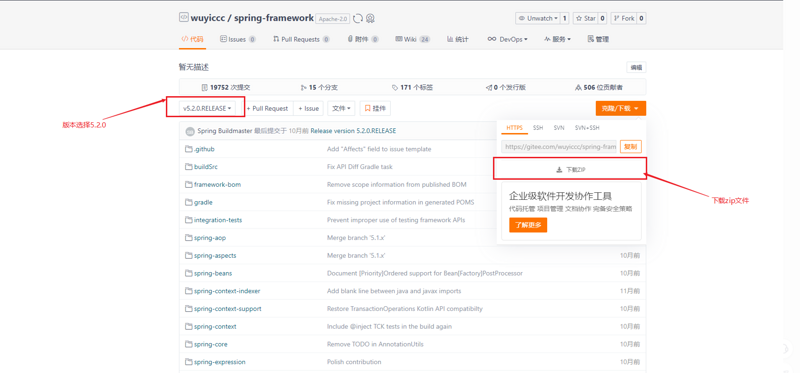Screen dimensions: 800x373
Task: Open the gradle folder icon
Action: 188,203
